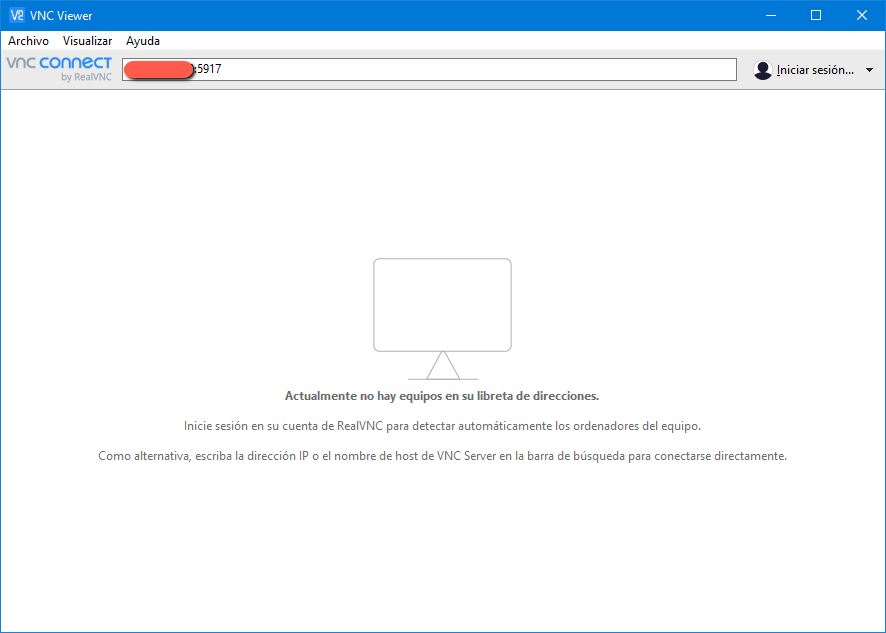Open the Visualizar menu
Viewport: 886px width, 633px height.
(87, 41)
